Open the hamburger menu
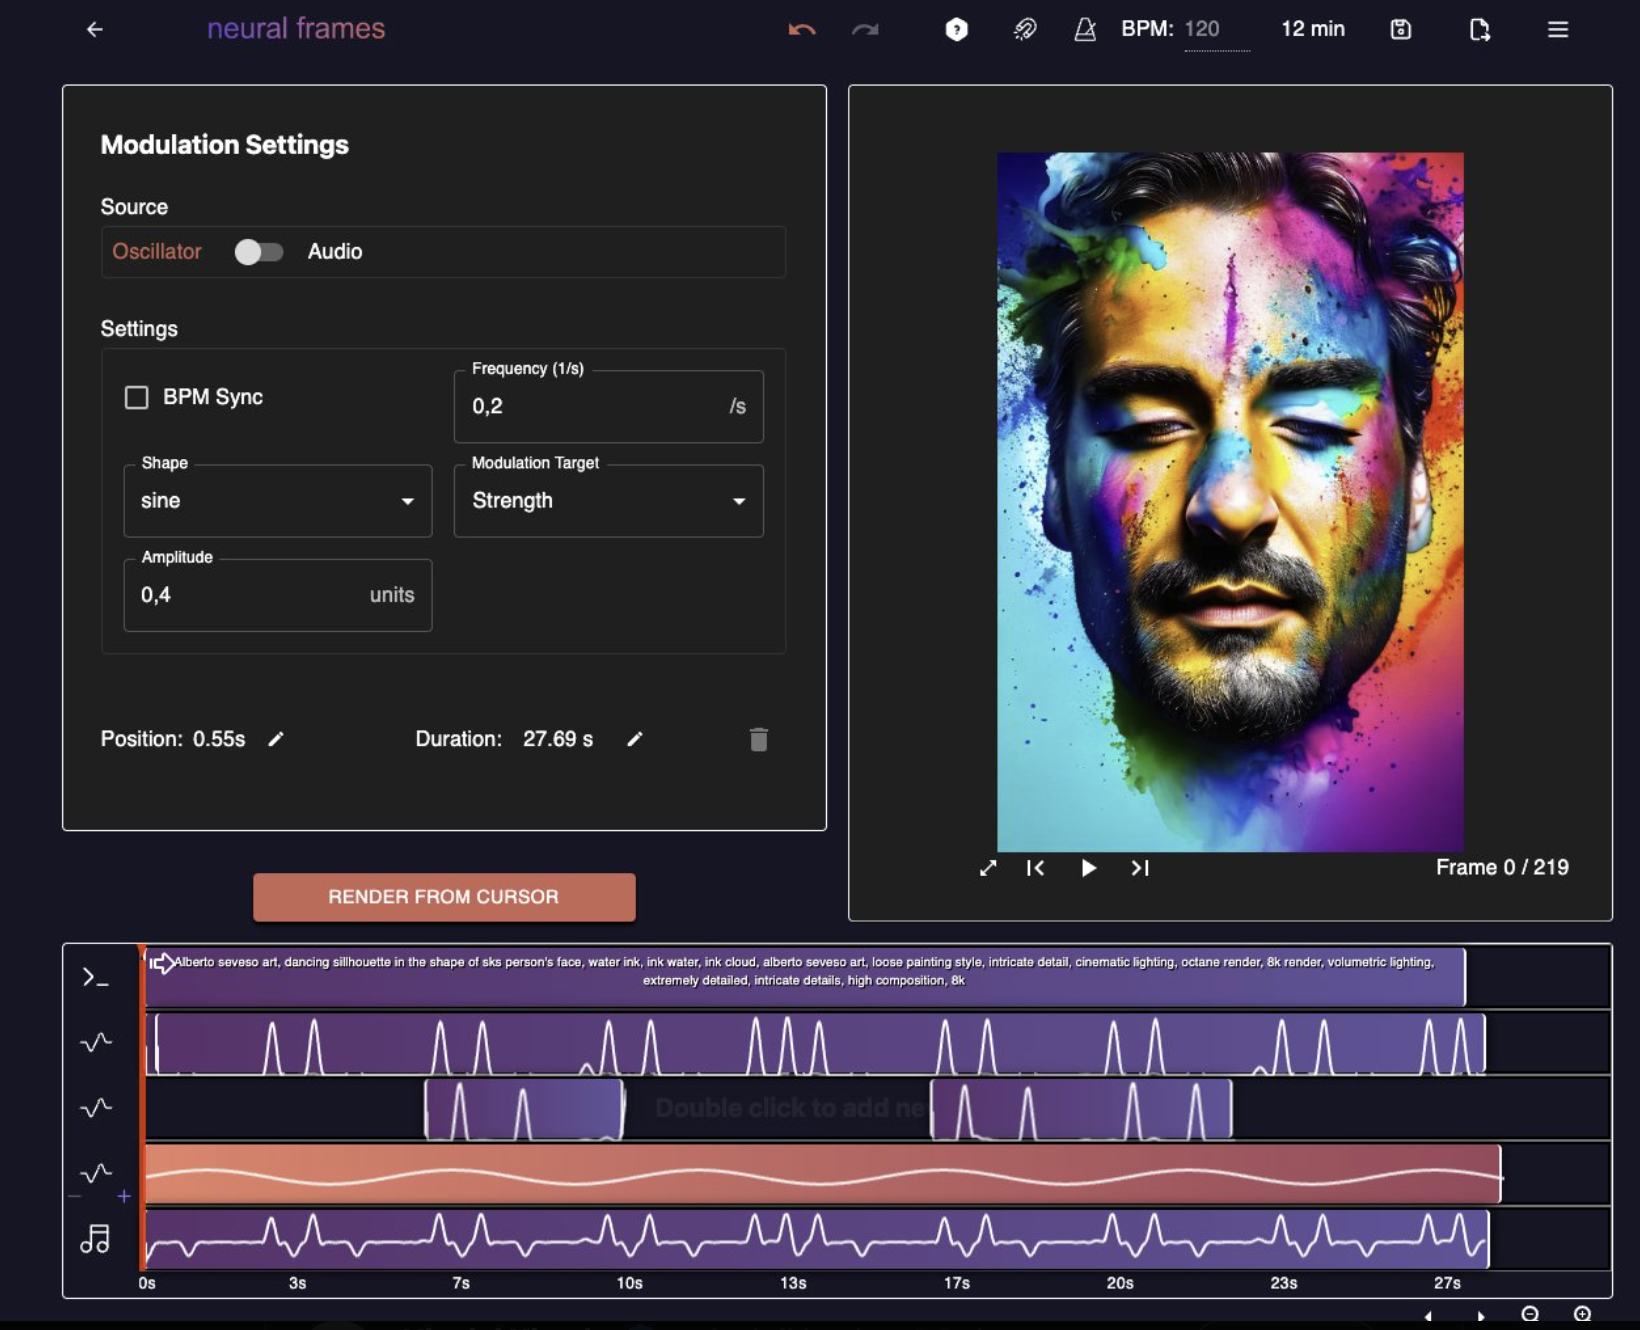Screen dimensions: 1640x1330 click(1557, 30)
